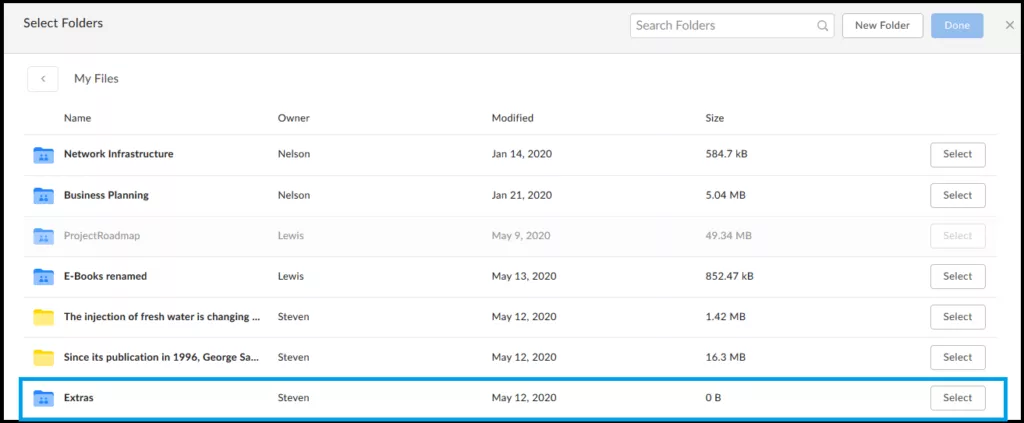Click owner Nelson in Network Infrastructure row
The width and height of the screenshot is (1024, 423).
pos(294,155)
